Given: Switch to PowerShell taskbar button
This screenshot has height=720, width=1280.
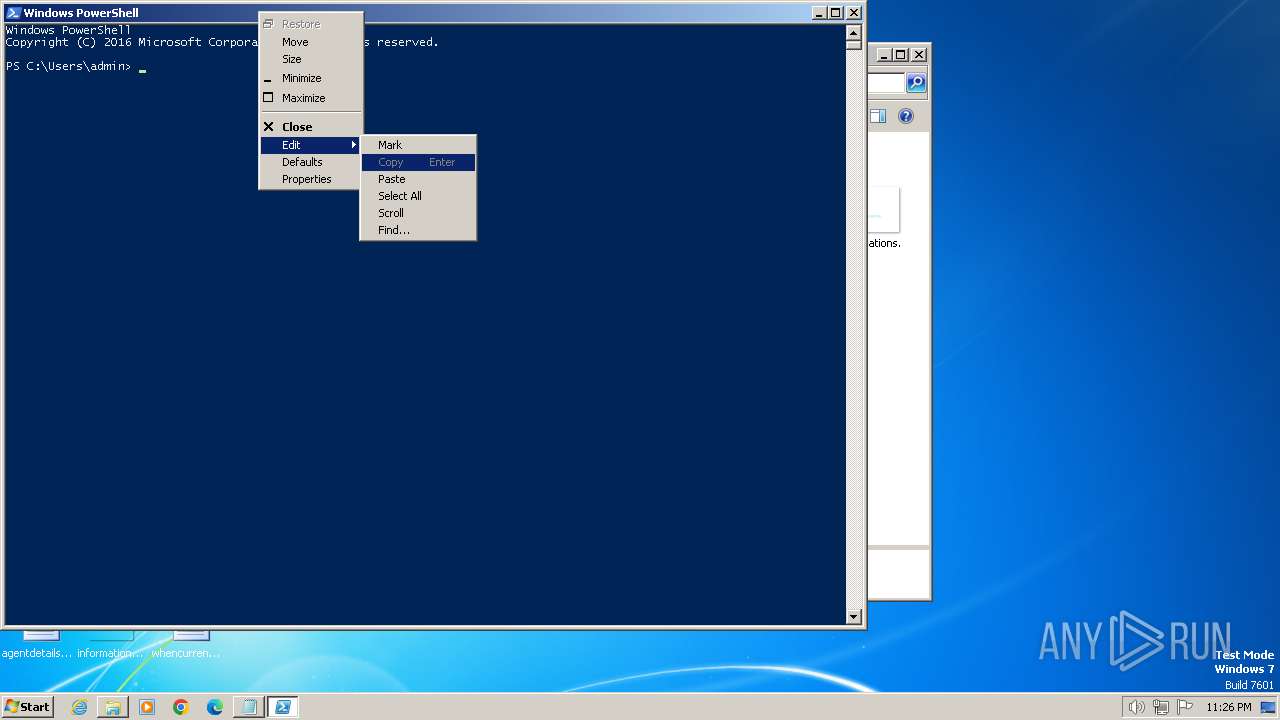Looking at the screenshot, I should 283,707.
